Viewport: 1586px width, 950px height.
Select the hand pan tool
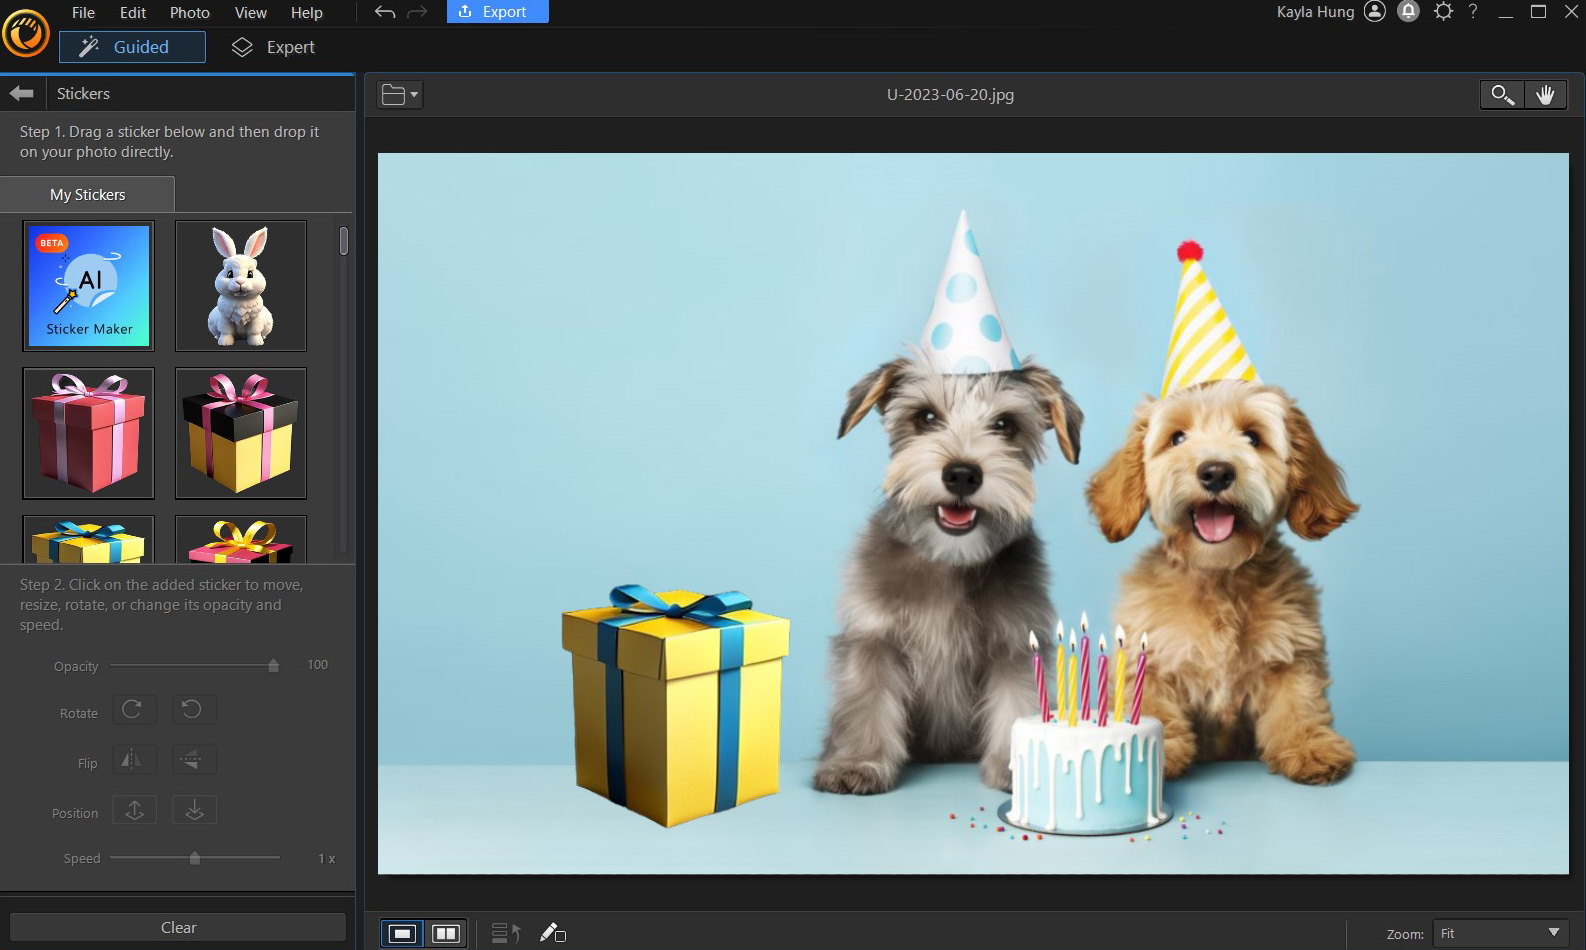tap(1545, 95)
